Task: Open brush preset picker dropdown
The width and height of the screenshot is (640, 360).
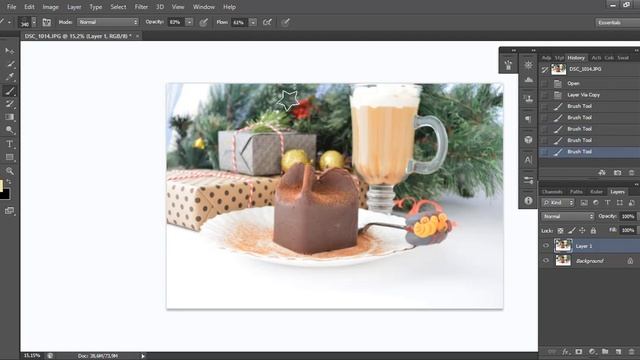Action: [x=34, y=22]
